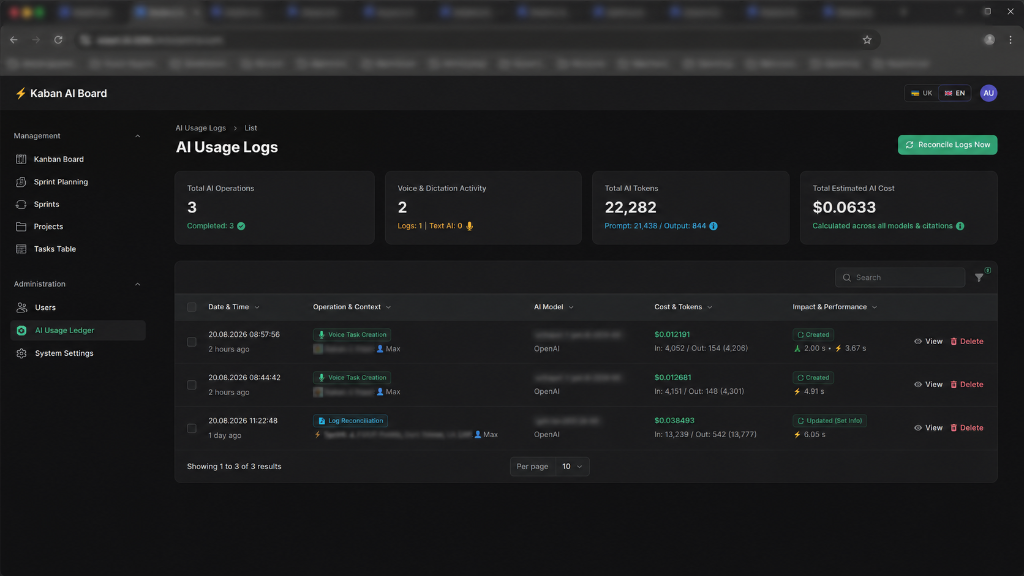The height and width of the screenshot is (576, 1024).
Task: Open the Per page dropdown
Action: tap(571, 466)
